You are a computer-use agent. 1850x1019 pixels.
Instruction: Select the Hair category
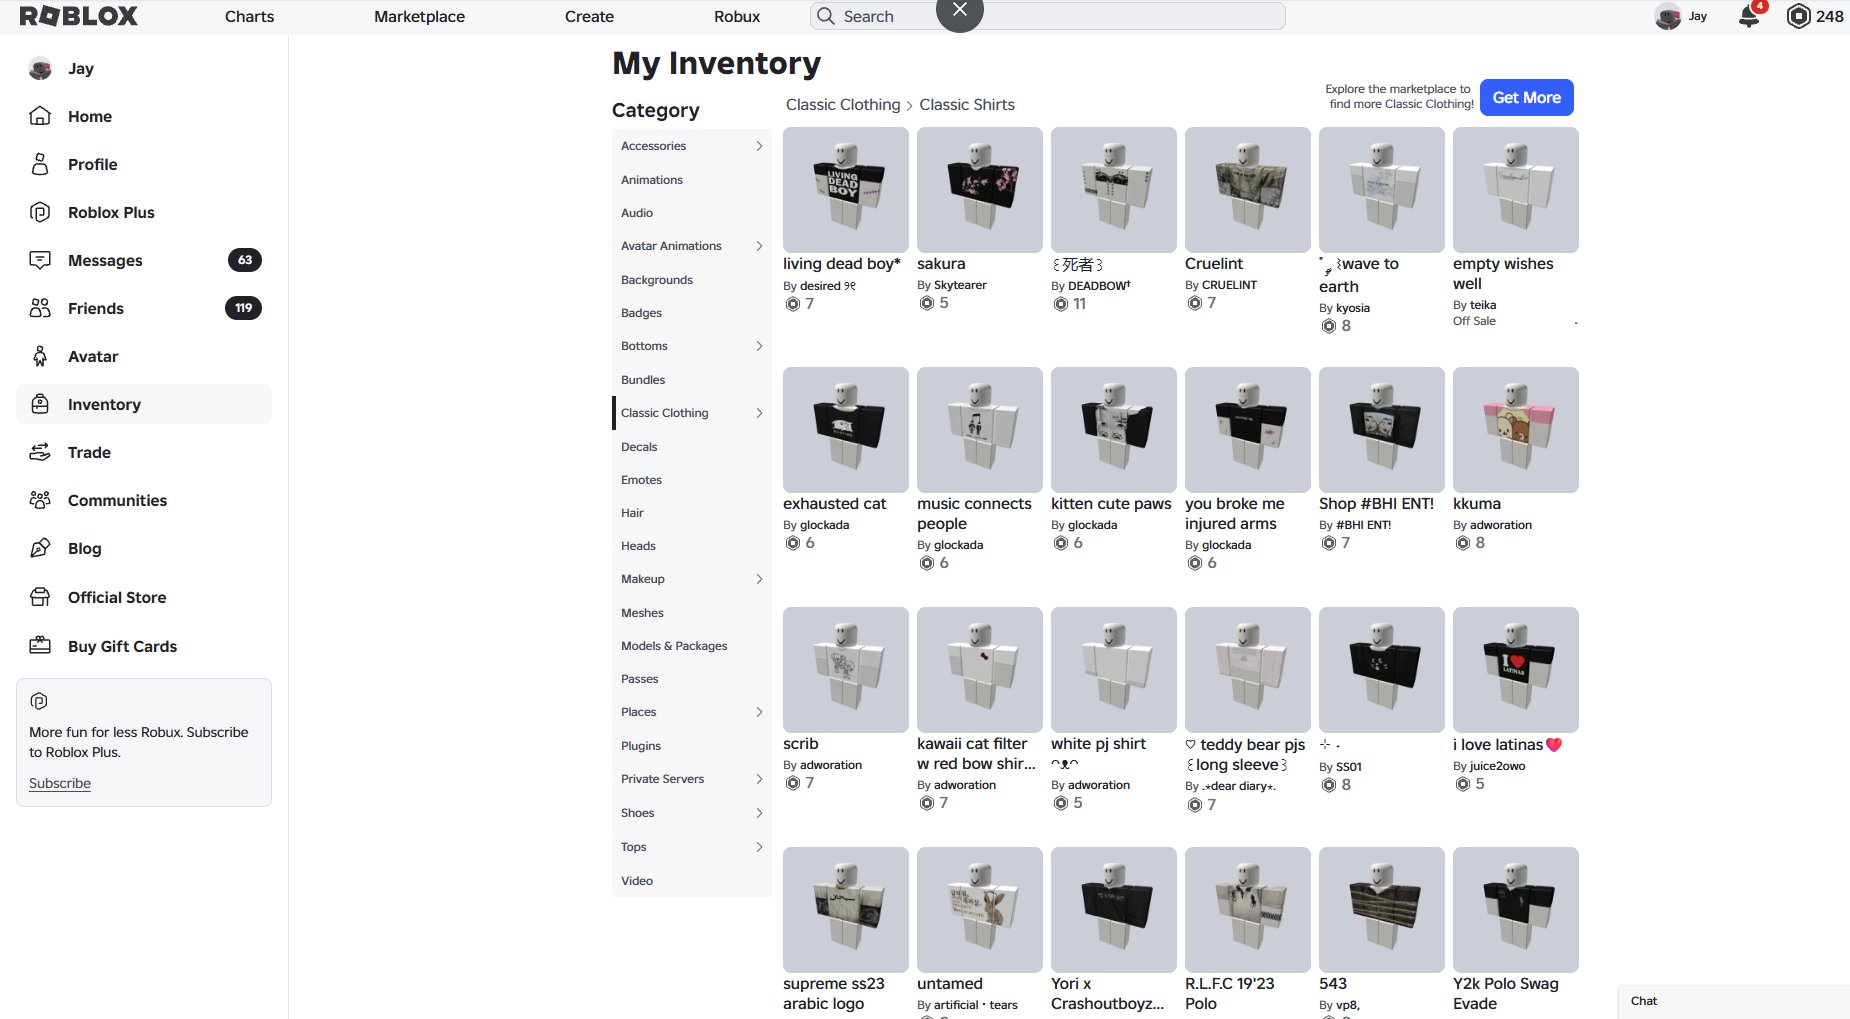632,513
